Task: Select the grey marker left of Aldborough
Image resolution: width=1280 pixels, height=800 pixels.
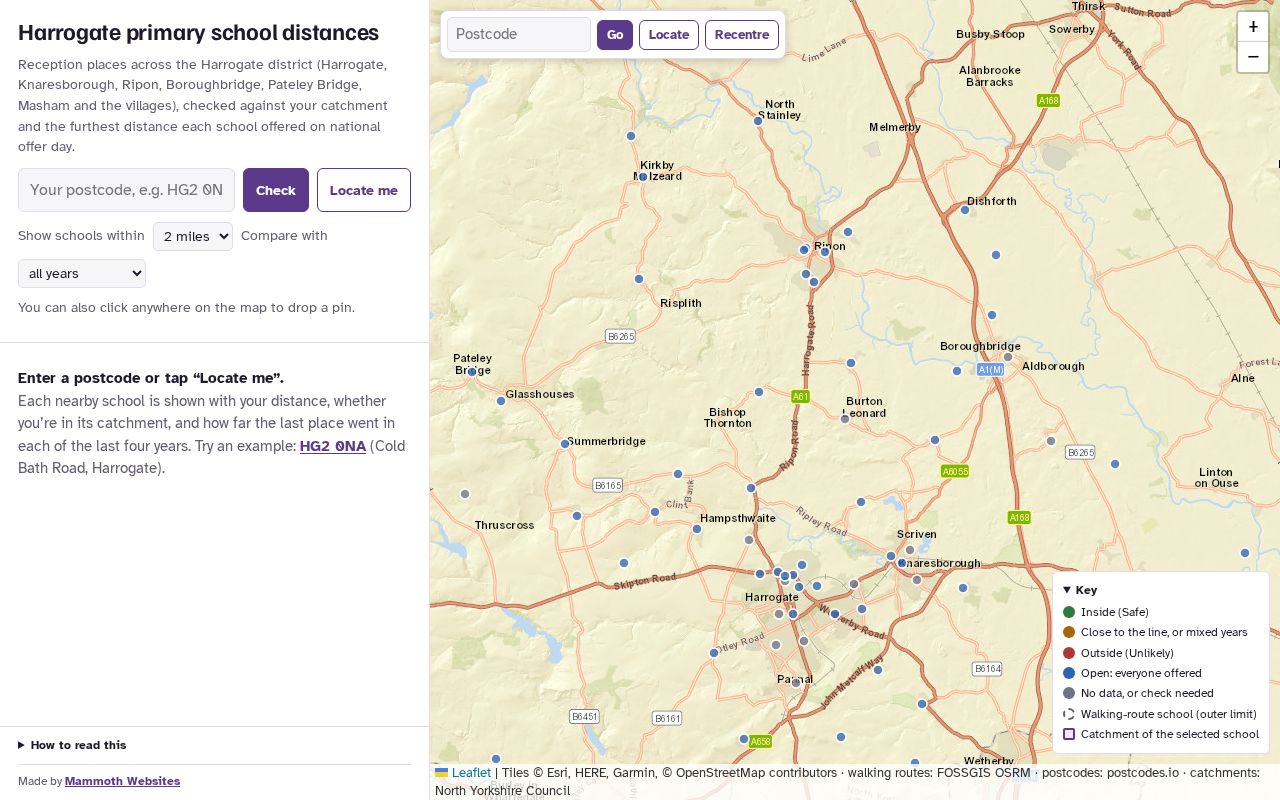Action: coord(1008,357)
